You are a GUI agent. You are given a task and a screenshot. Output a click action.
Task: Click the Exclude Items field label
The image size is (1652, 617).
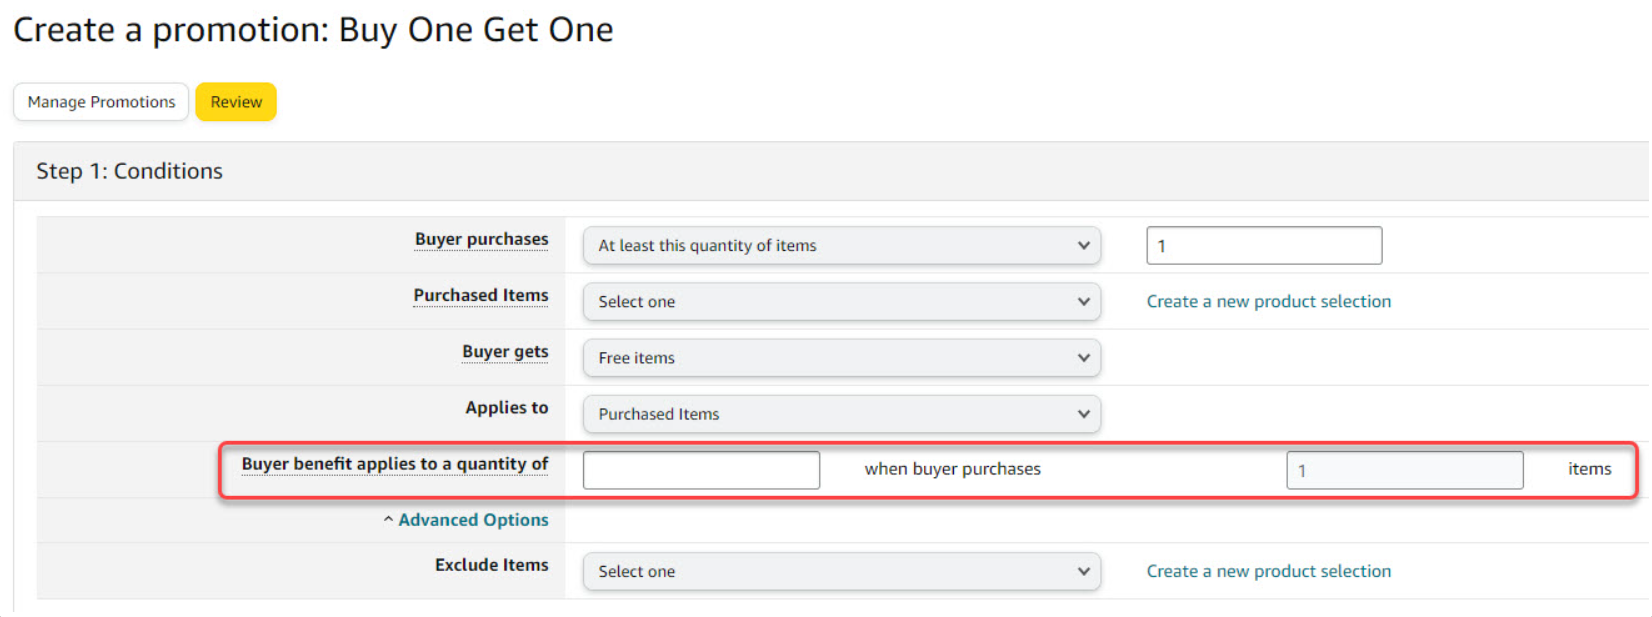tap(491, 565)
